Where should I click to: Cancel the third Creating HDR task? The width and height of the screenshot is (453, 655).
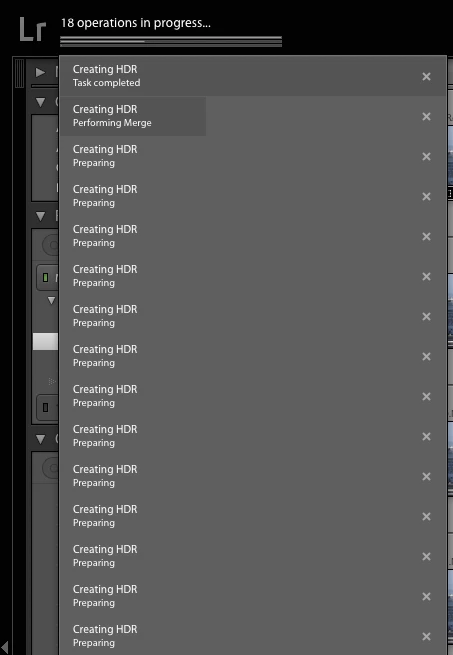pyautogui.click(x=426, y=157)
